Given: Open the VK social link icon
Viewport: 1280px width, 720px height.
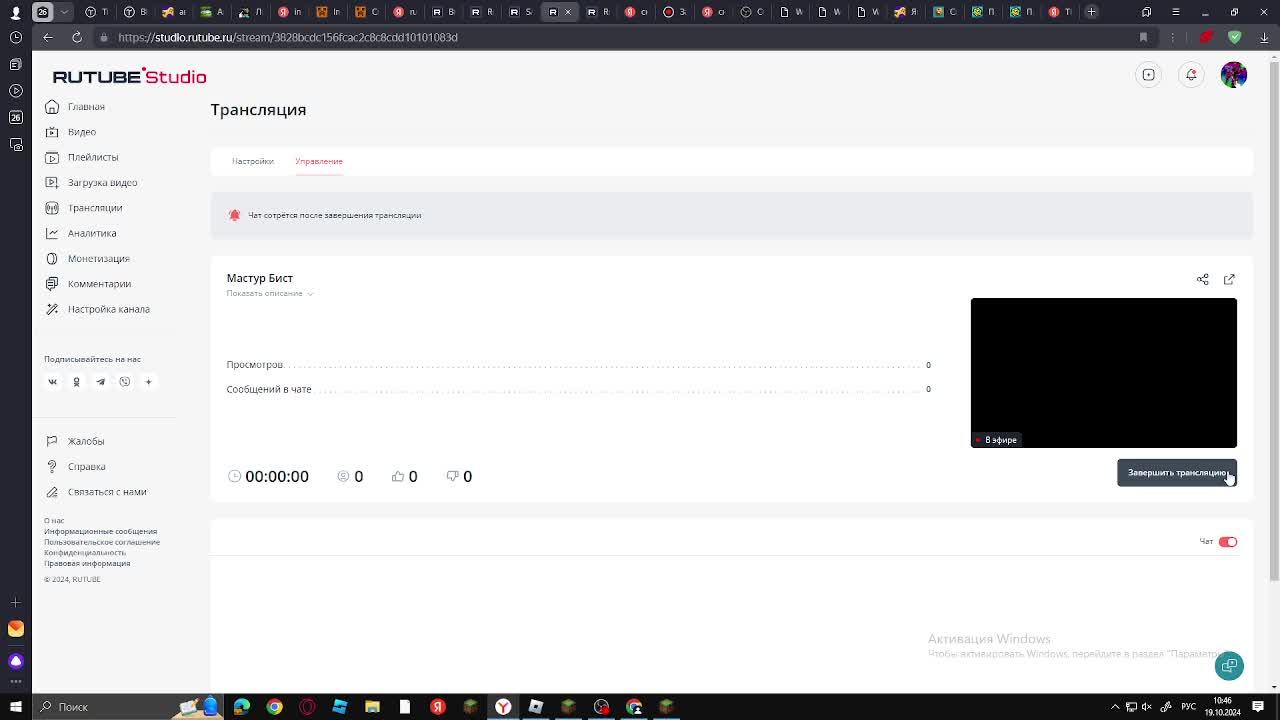Looking at the screenshot, I should pos(53,382).
